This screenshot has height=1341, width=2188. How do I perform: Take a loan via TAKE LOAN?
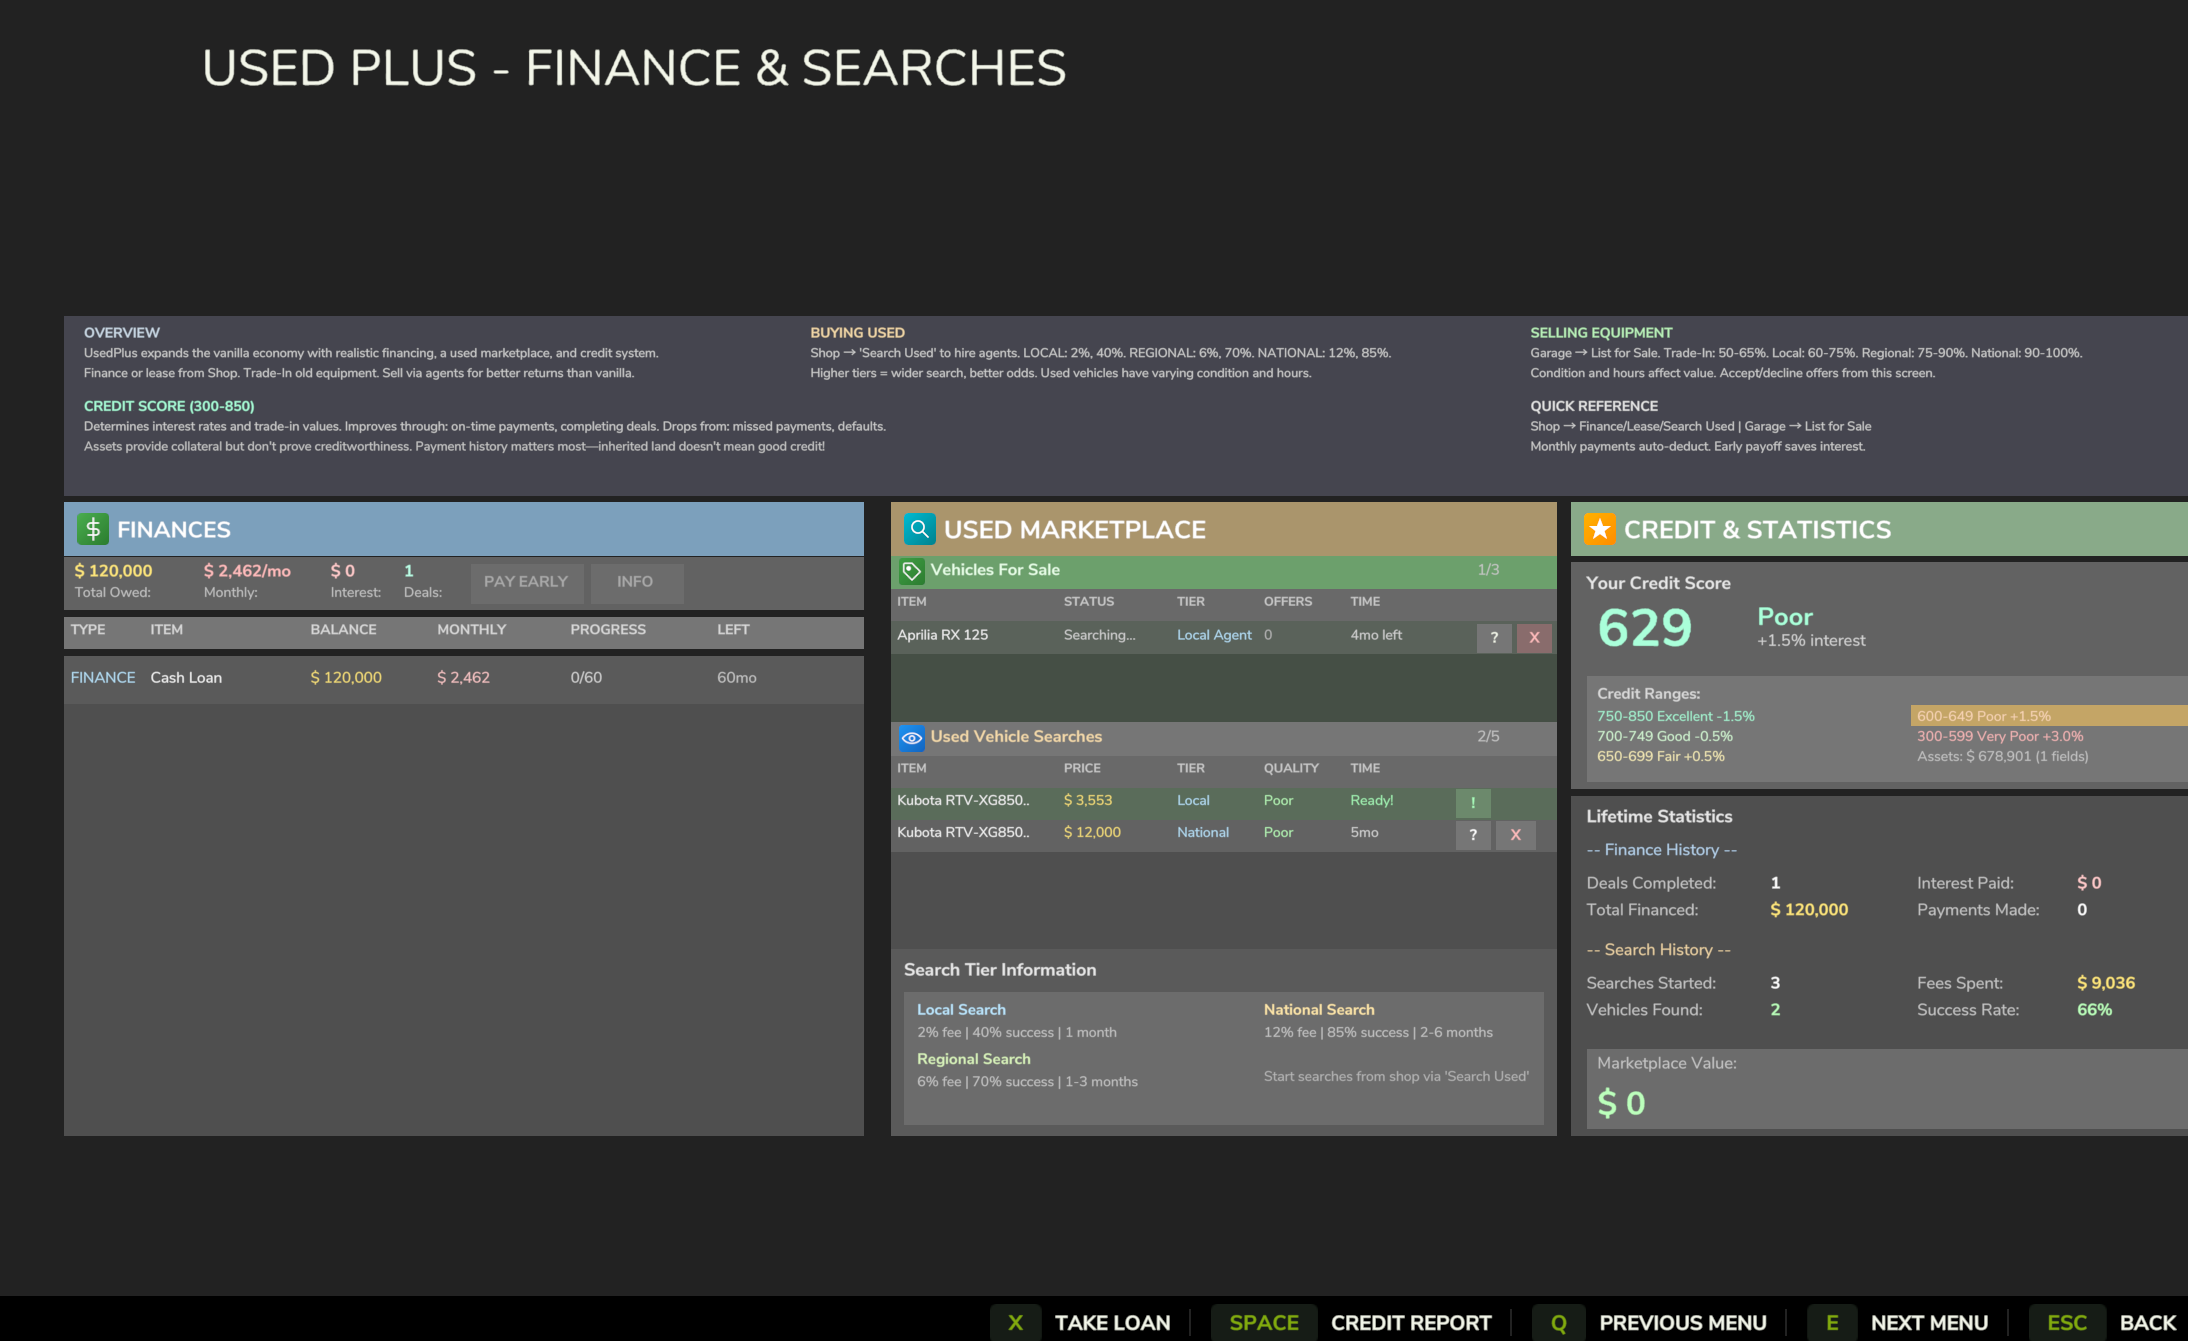click(x=1112, y=1322)
